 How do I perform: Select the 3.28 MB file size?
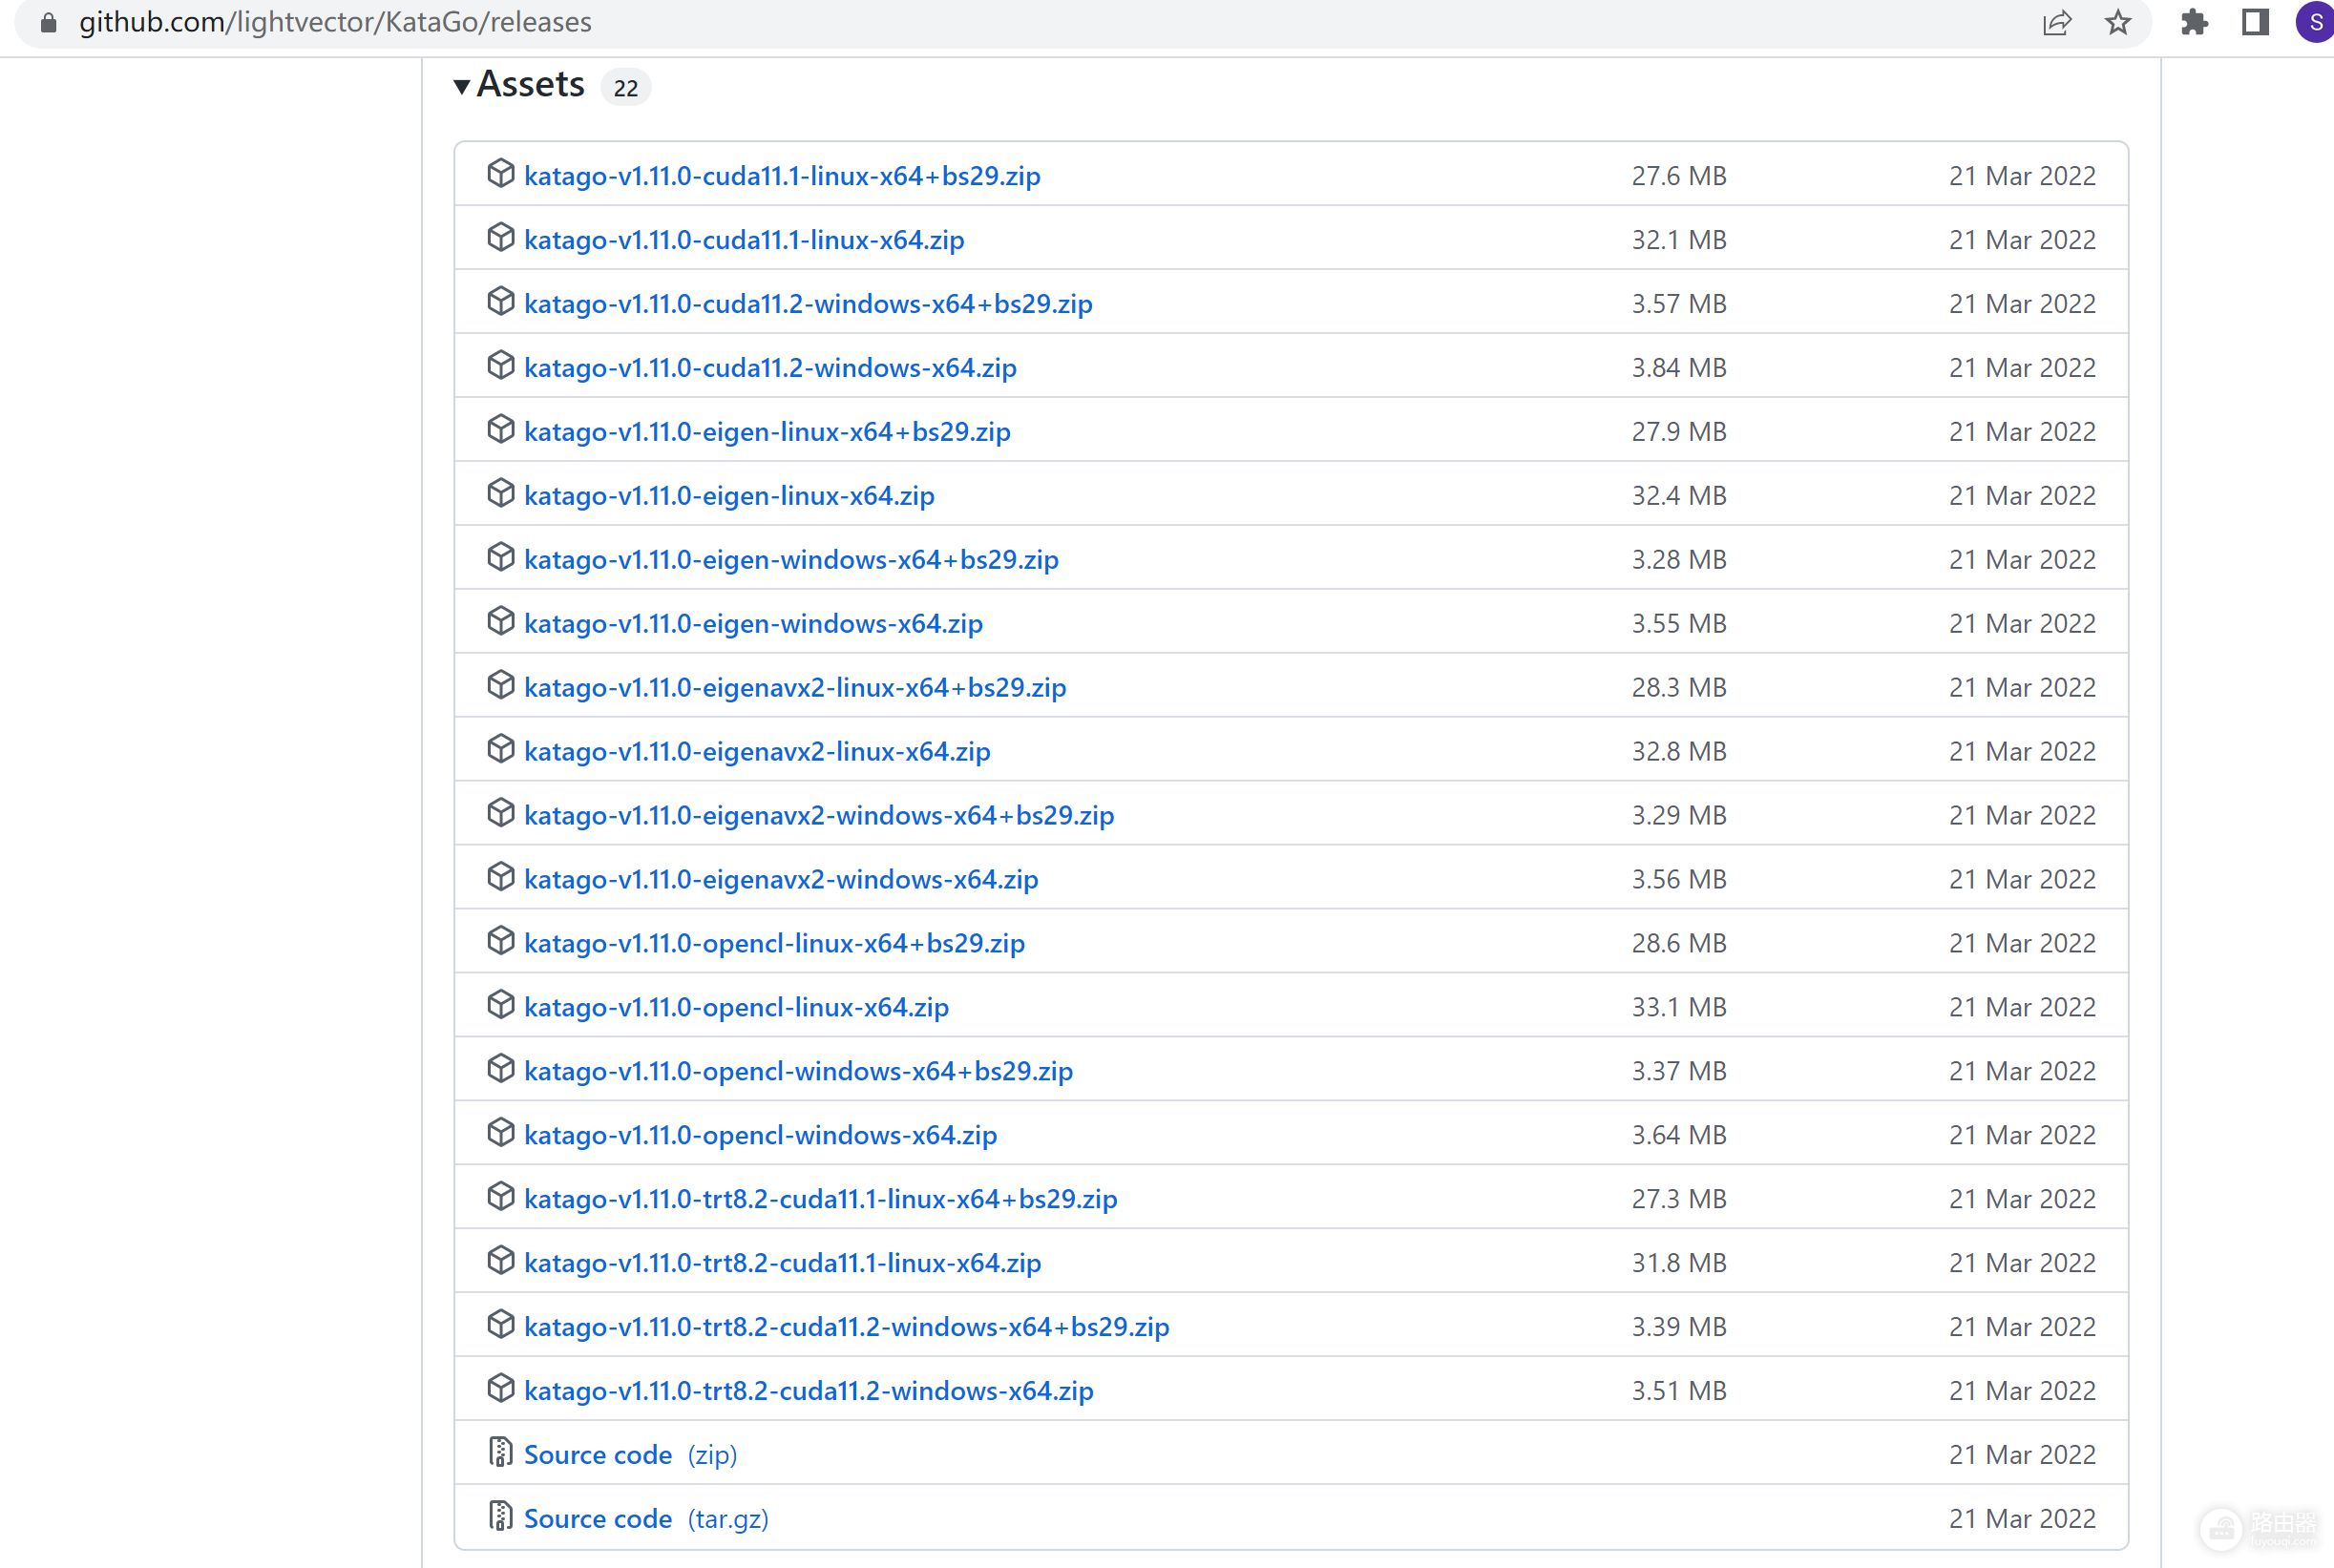tap(1679, 560)
